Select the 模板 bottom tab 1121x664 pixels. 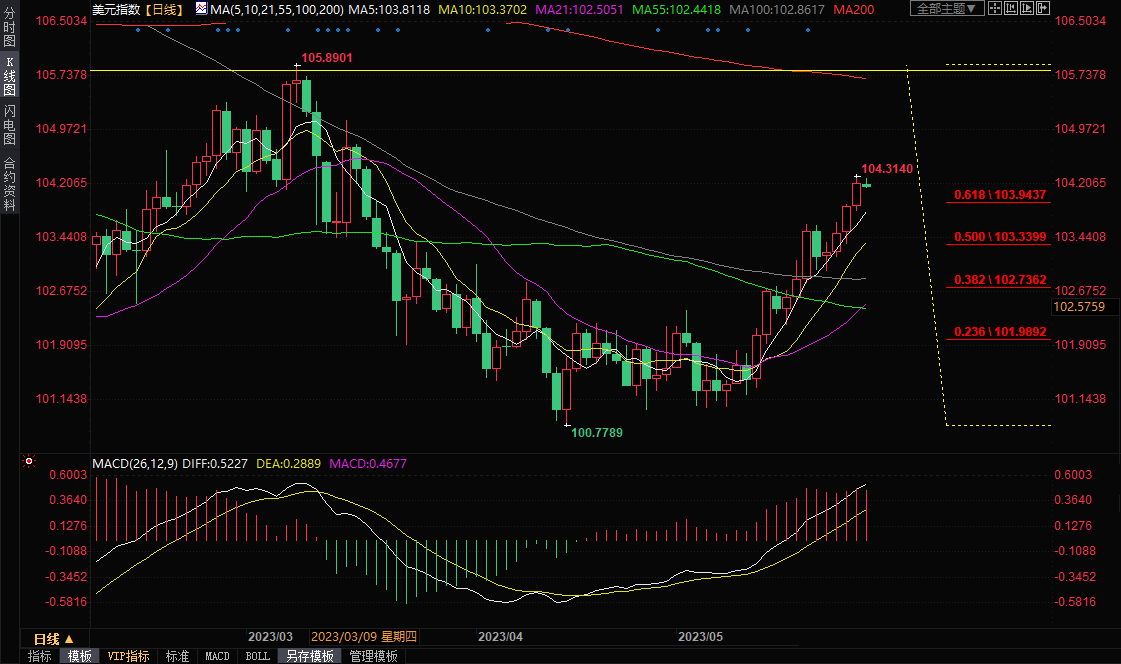coord(79,656)
